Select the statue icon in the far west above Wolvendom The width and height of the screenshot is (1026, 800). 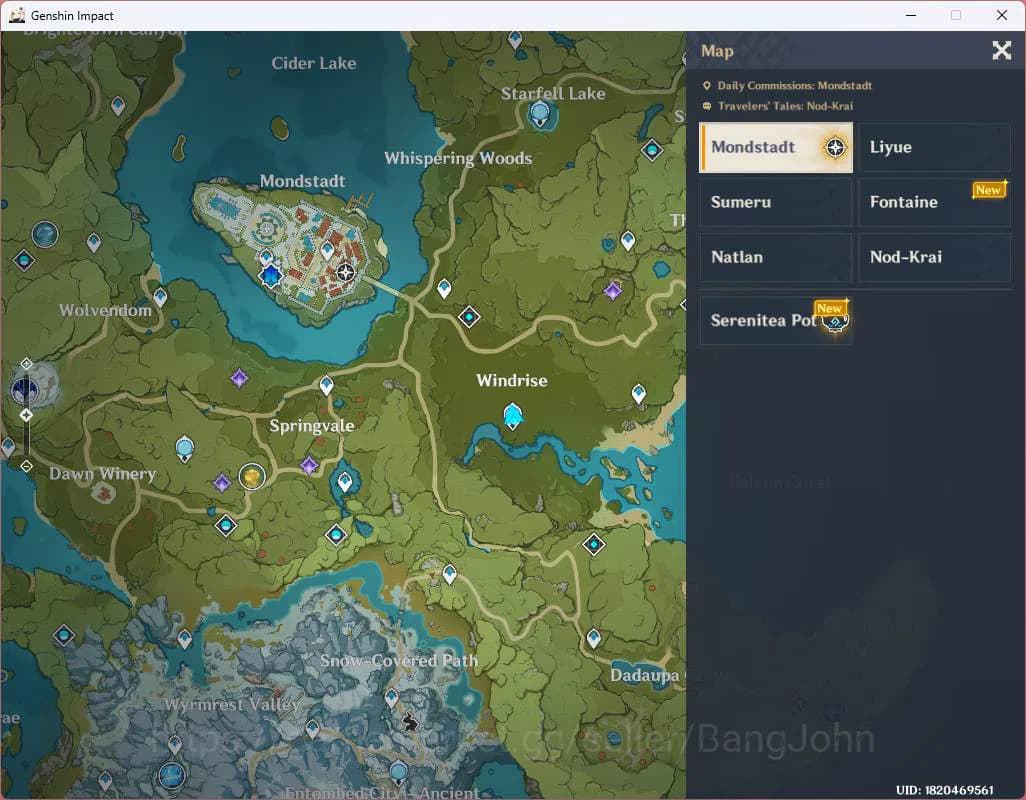[x=45, y=234]
